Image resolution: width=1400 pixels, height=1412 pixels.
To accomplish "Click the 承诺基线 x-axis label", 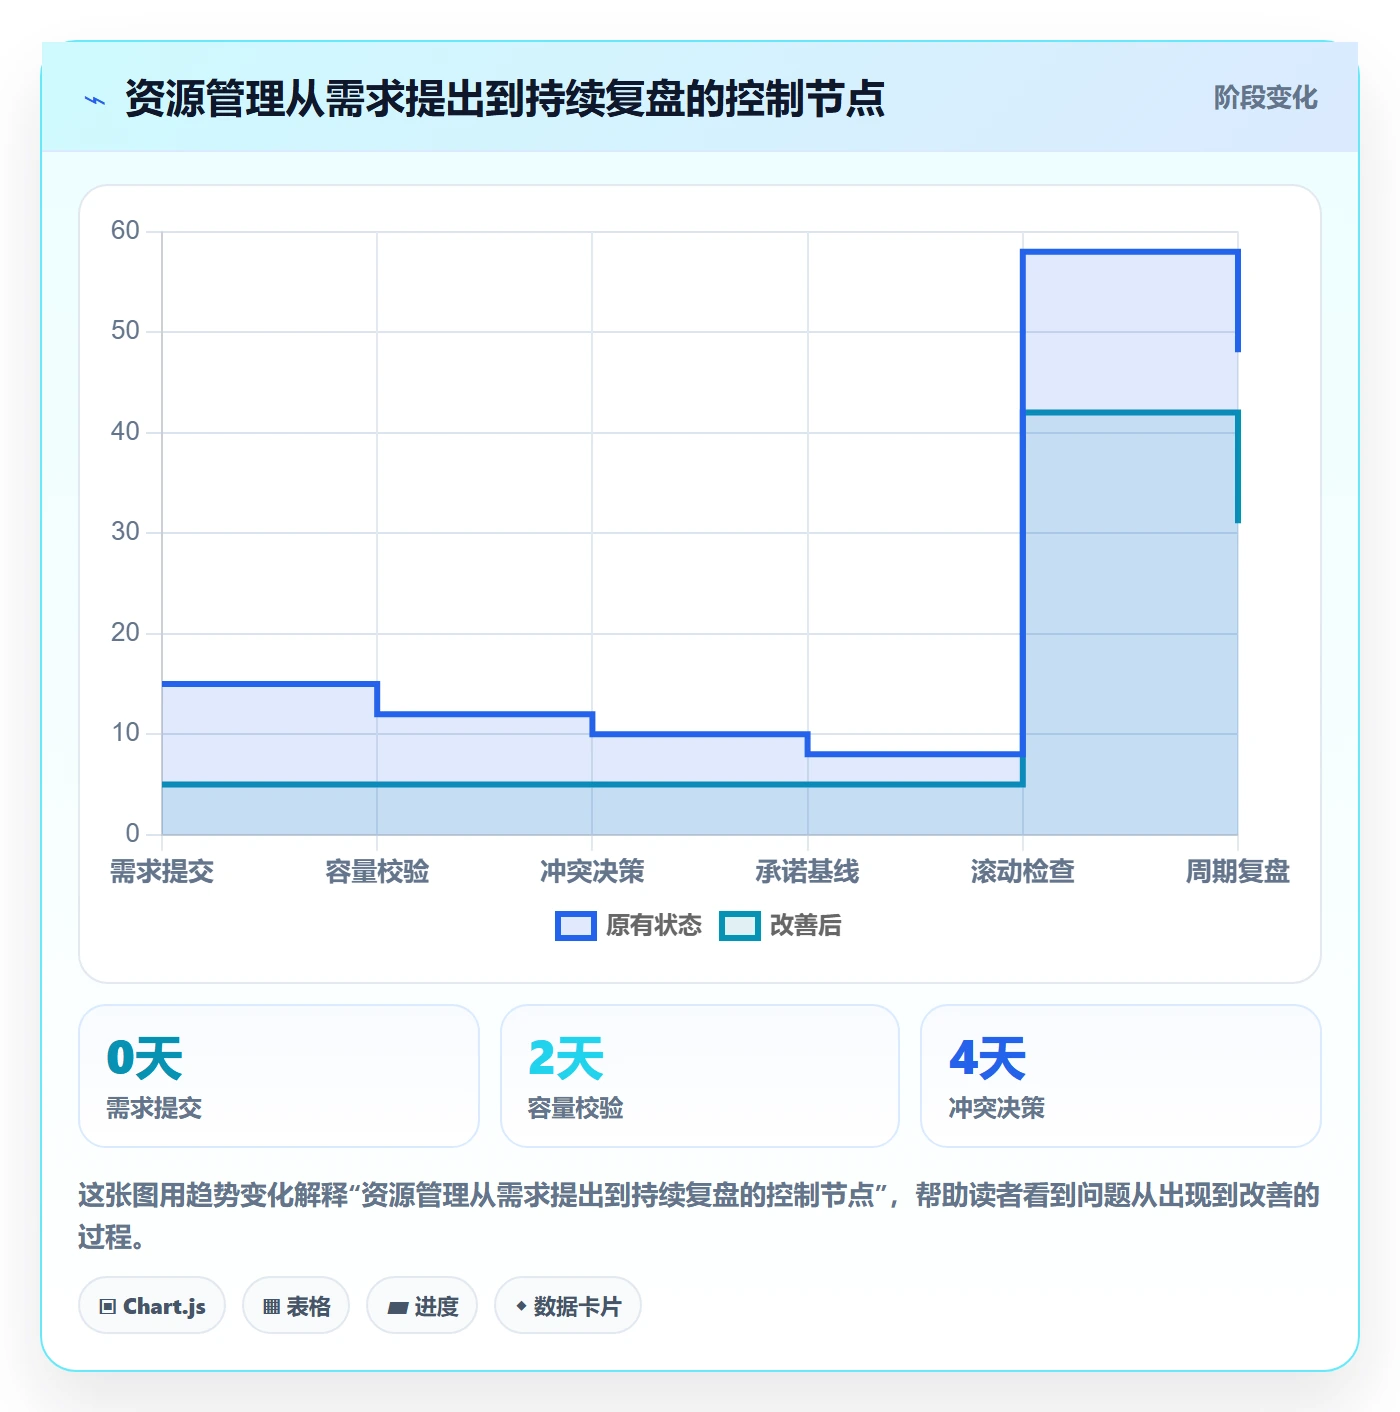I will 807,872.
